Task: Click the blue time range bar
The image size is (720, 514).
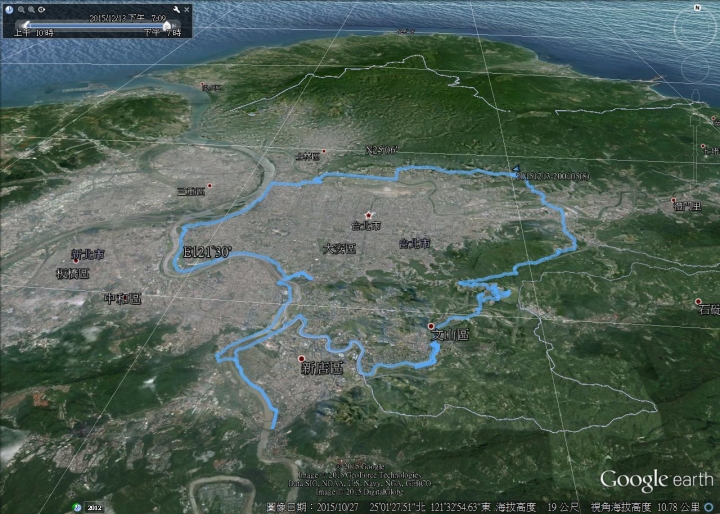Action: [97, 26]
